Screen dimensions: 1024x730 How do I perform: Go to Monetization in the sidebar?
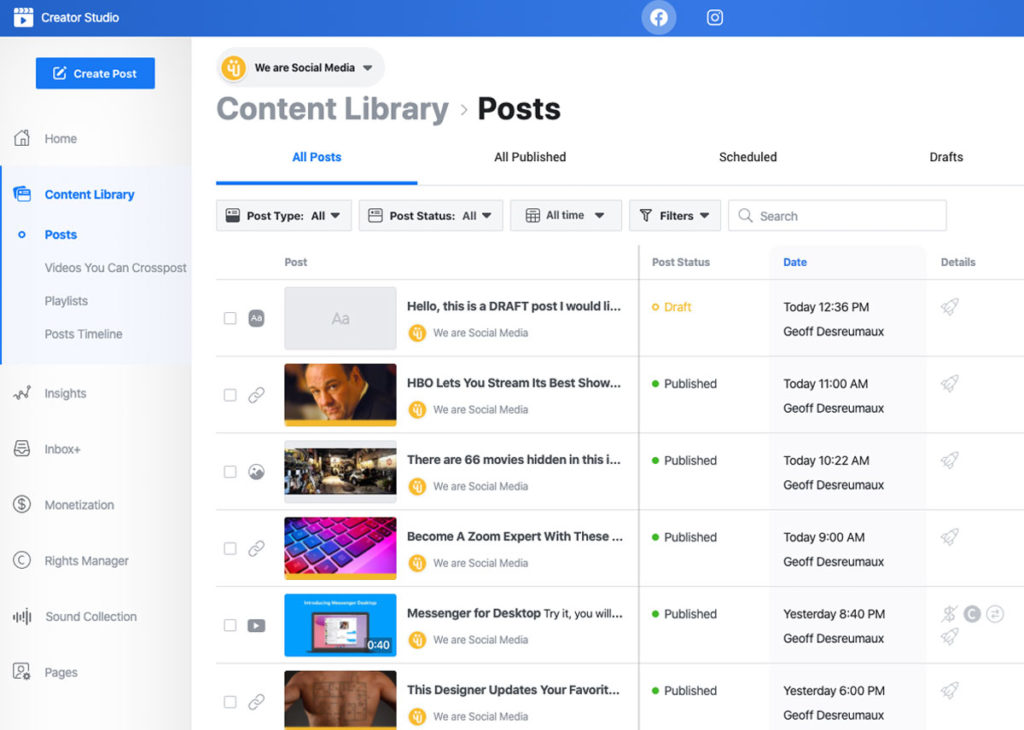79,505
